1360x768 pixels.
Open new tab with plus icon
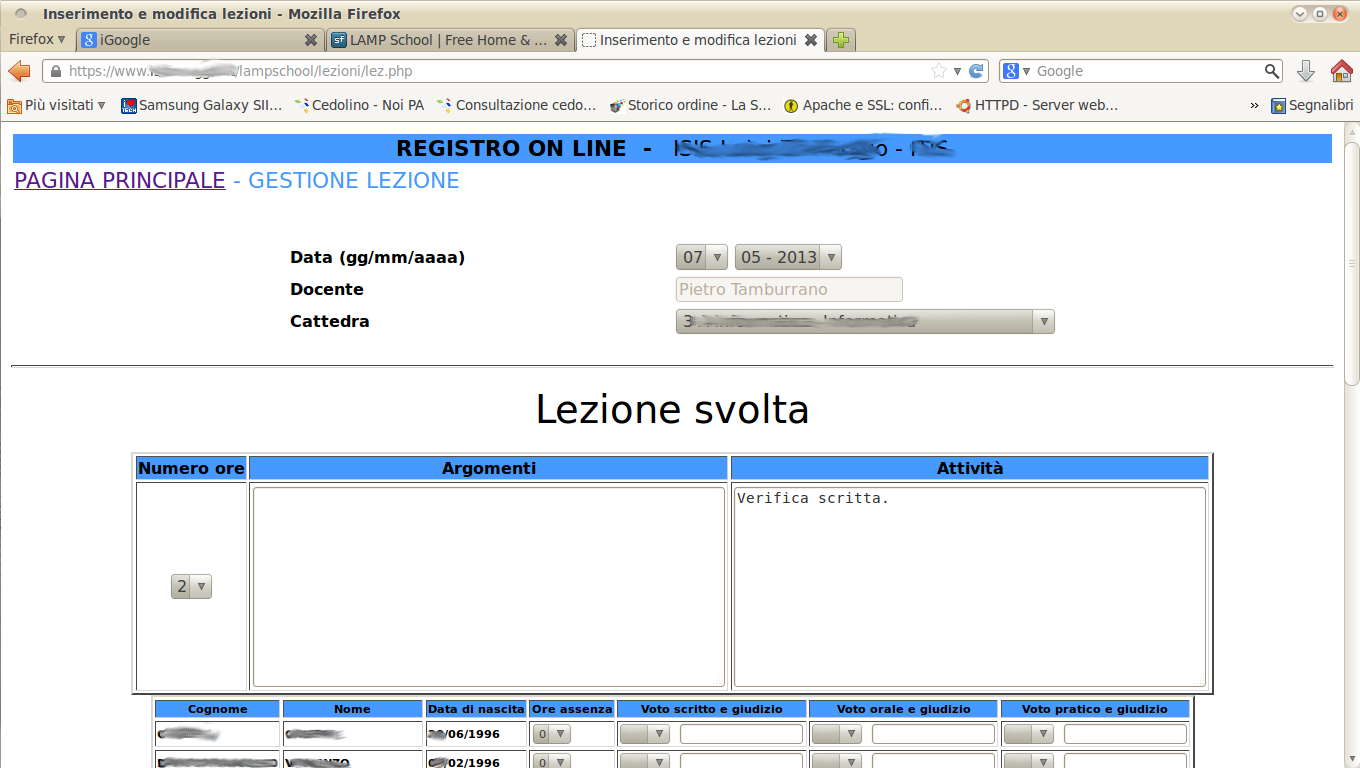point(841,40)
